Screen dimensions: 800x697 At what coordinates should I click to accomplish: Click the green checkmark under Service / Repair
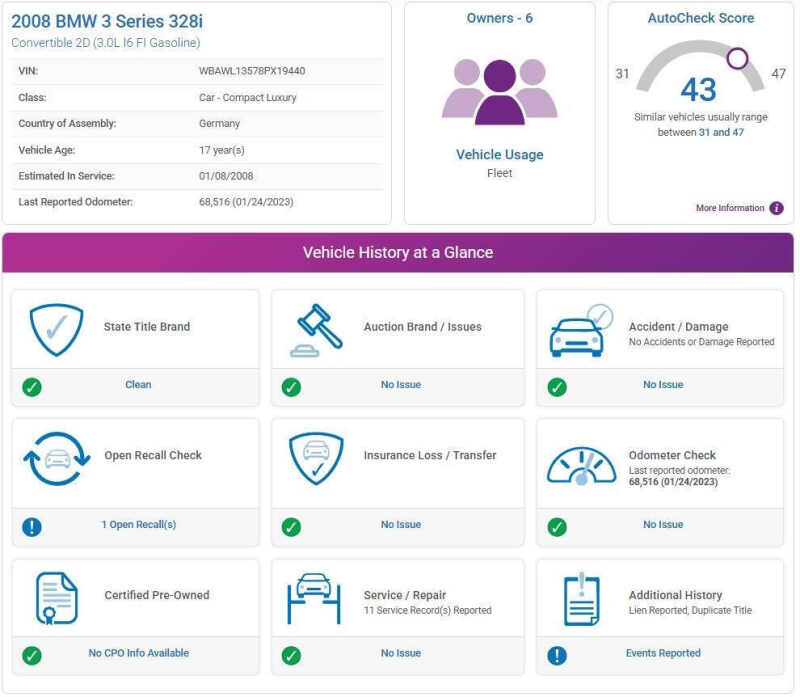pos(291,656)
